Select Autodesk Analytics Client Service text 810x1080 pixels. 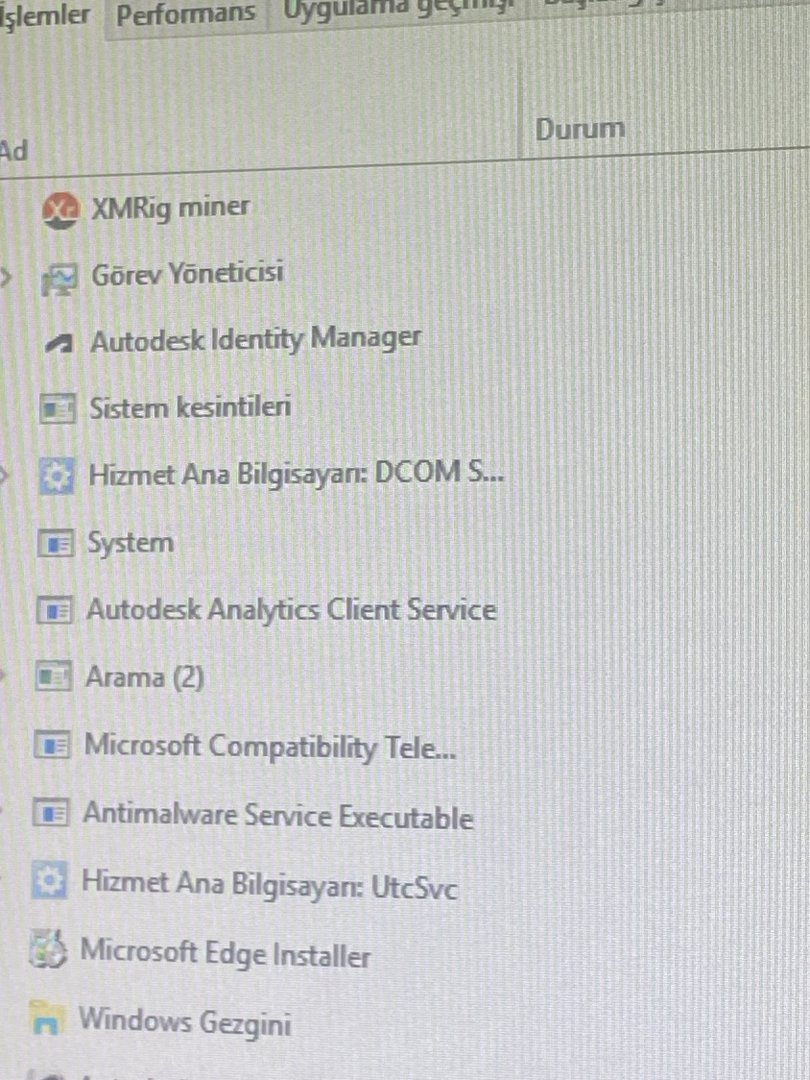(291, 610)
